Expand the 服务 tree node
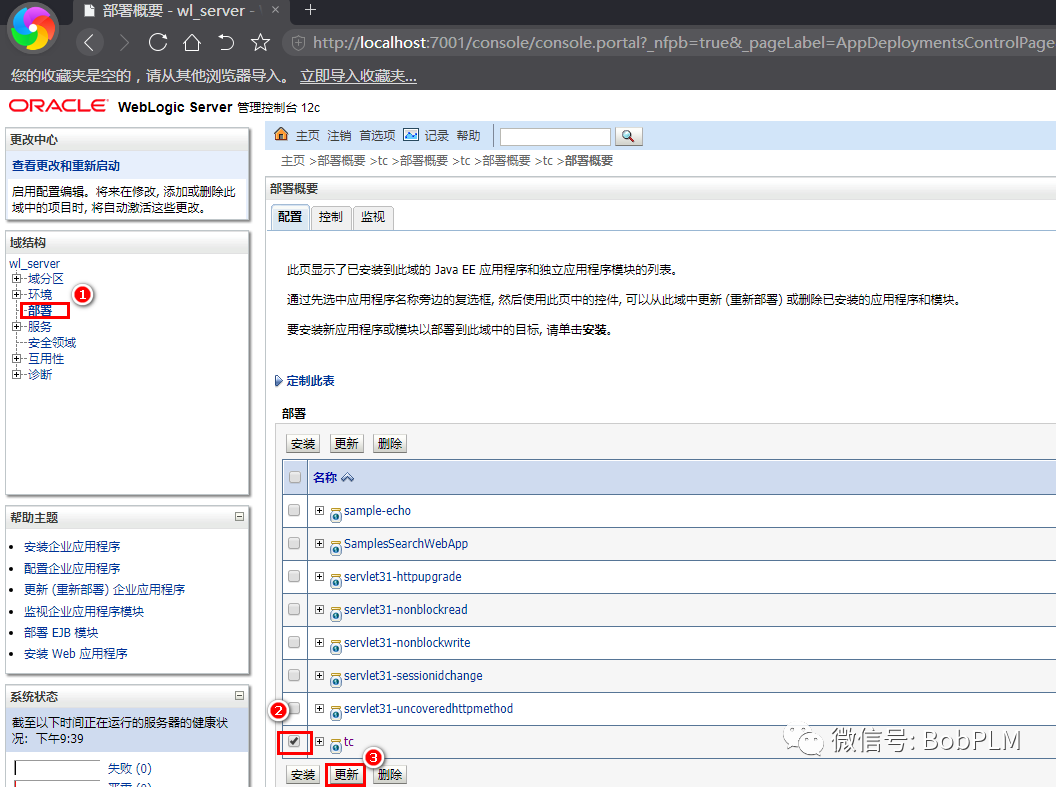Image resolution: width=1056 pixels, height=787 pixels. click(x=16, y=327)
